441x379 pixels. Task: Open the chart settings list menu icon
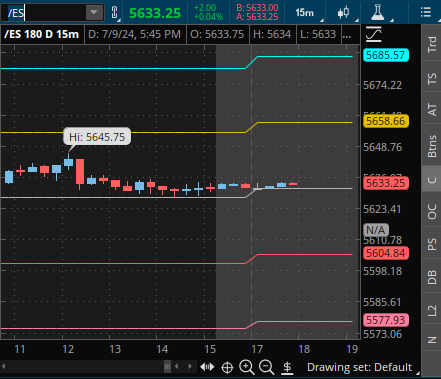pyautogui.click(x=426, y=13)
